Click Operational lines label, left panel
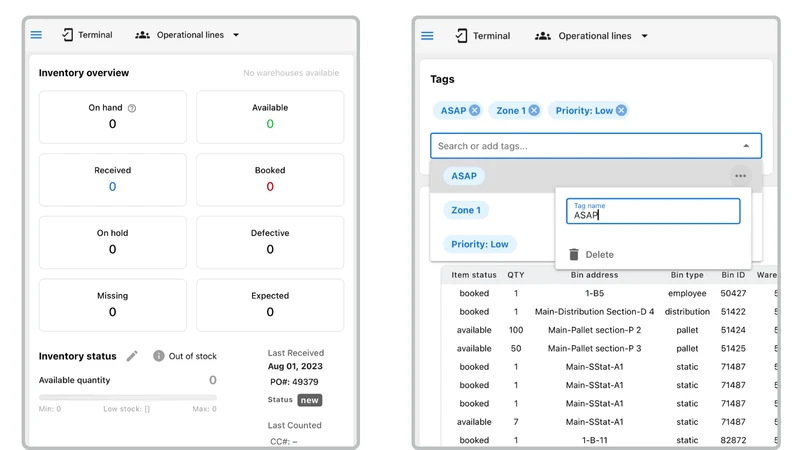 (190, 35)
